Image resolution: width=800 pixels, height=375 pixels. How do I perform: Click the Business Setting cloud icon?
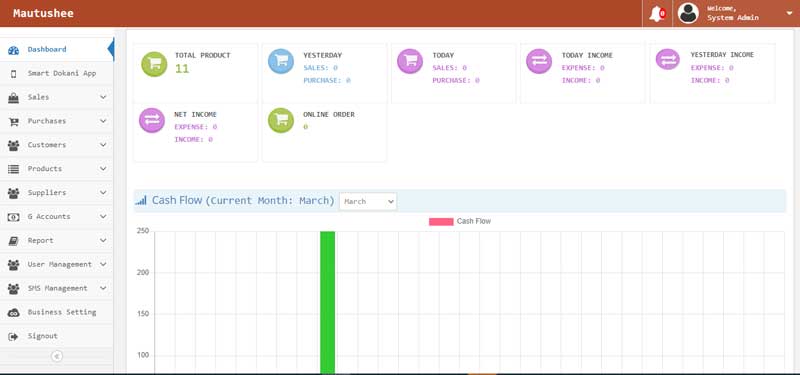point(14,312)
